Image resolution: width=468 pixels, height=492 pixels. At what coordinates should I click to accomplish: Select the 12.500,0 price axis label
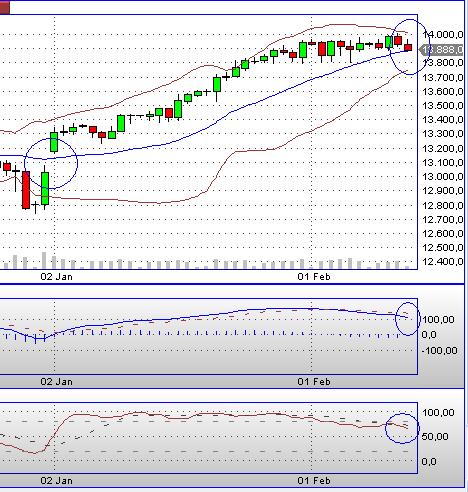[443, 248]
